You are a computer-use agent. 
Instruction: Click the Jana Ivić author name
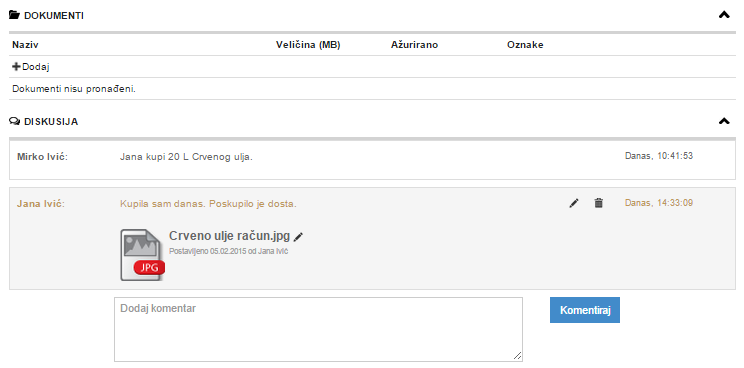(x=40, y=204)
